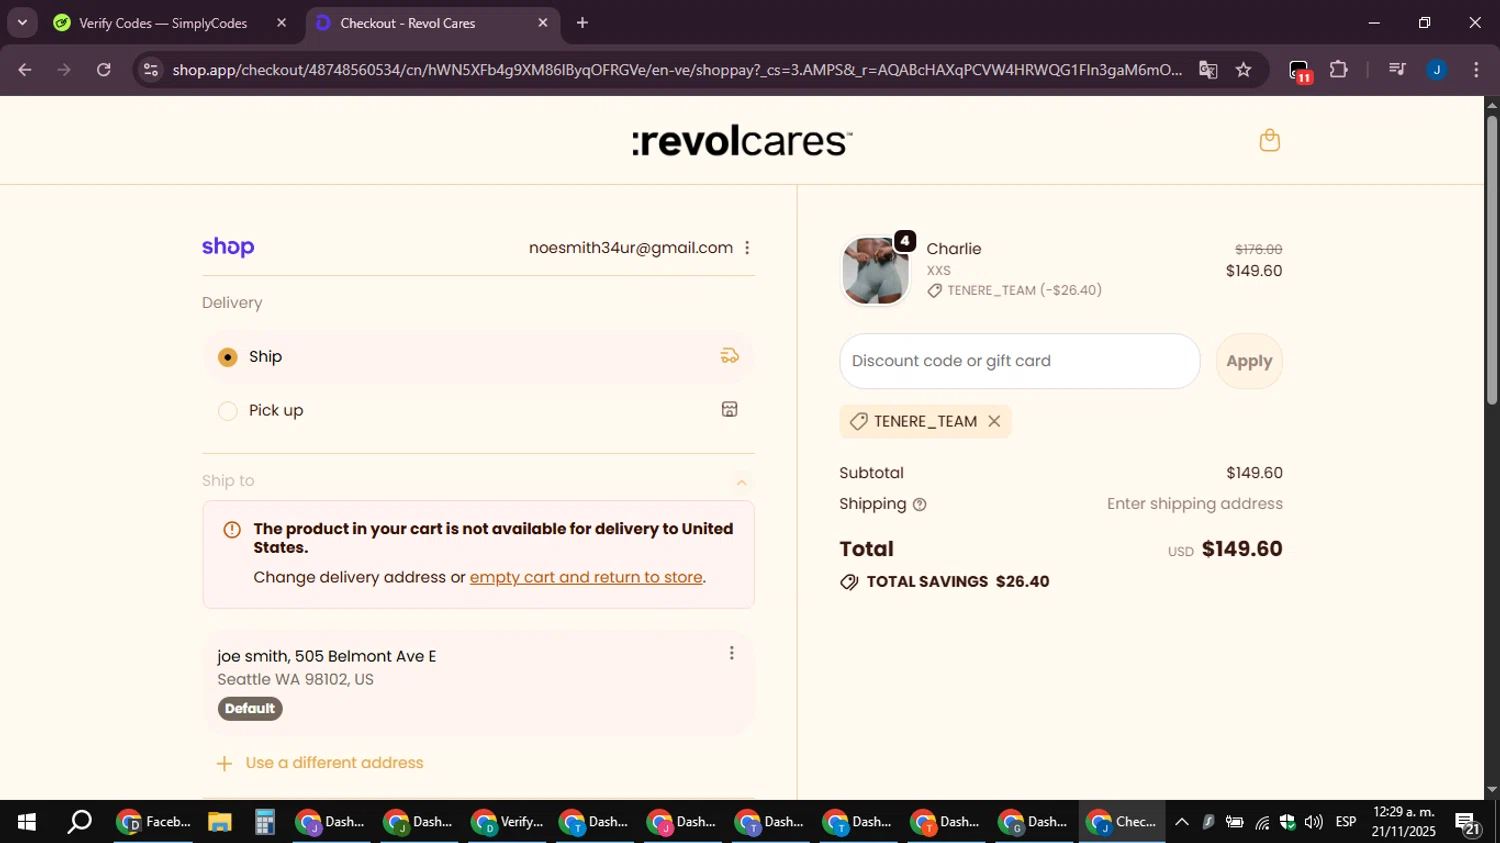Viewport: 1500px width, 843px height.
Task: Open the clock and calendar flyout
Action: point(1404,822)
